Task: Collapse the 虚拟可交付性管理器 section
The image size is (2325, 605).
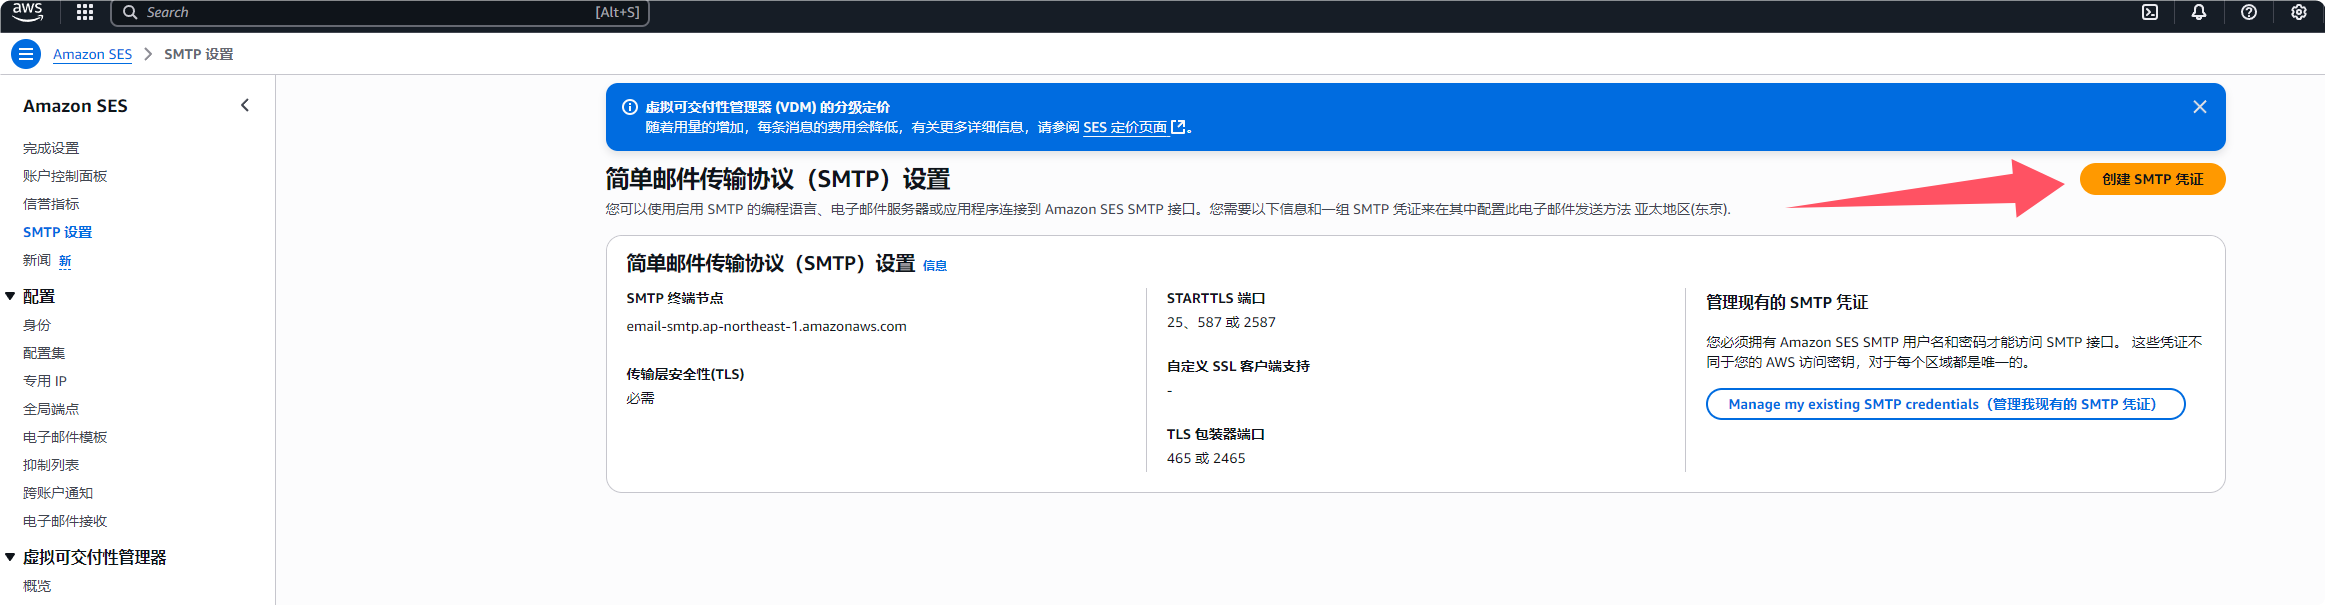Action: (10, 557)
